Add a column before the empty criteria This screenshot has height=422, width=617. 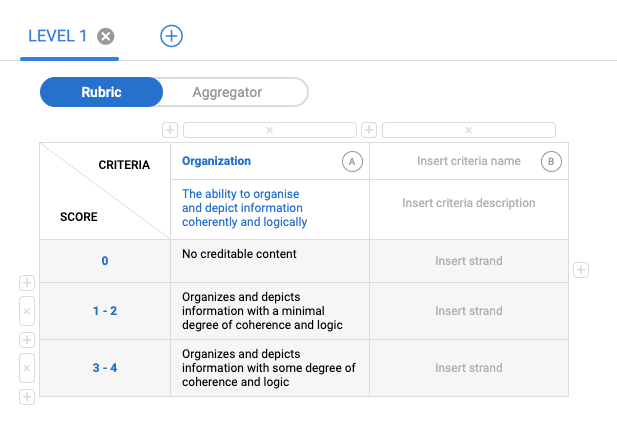pos(369,130)
